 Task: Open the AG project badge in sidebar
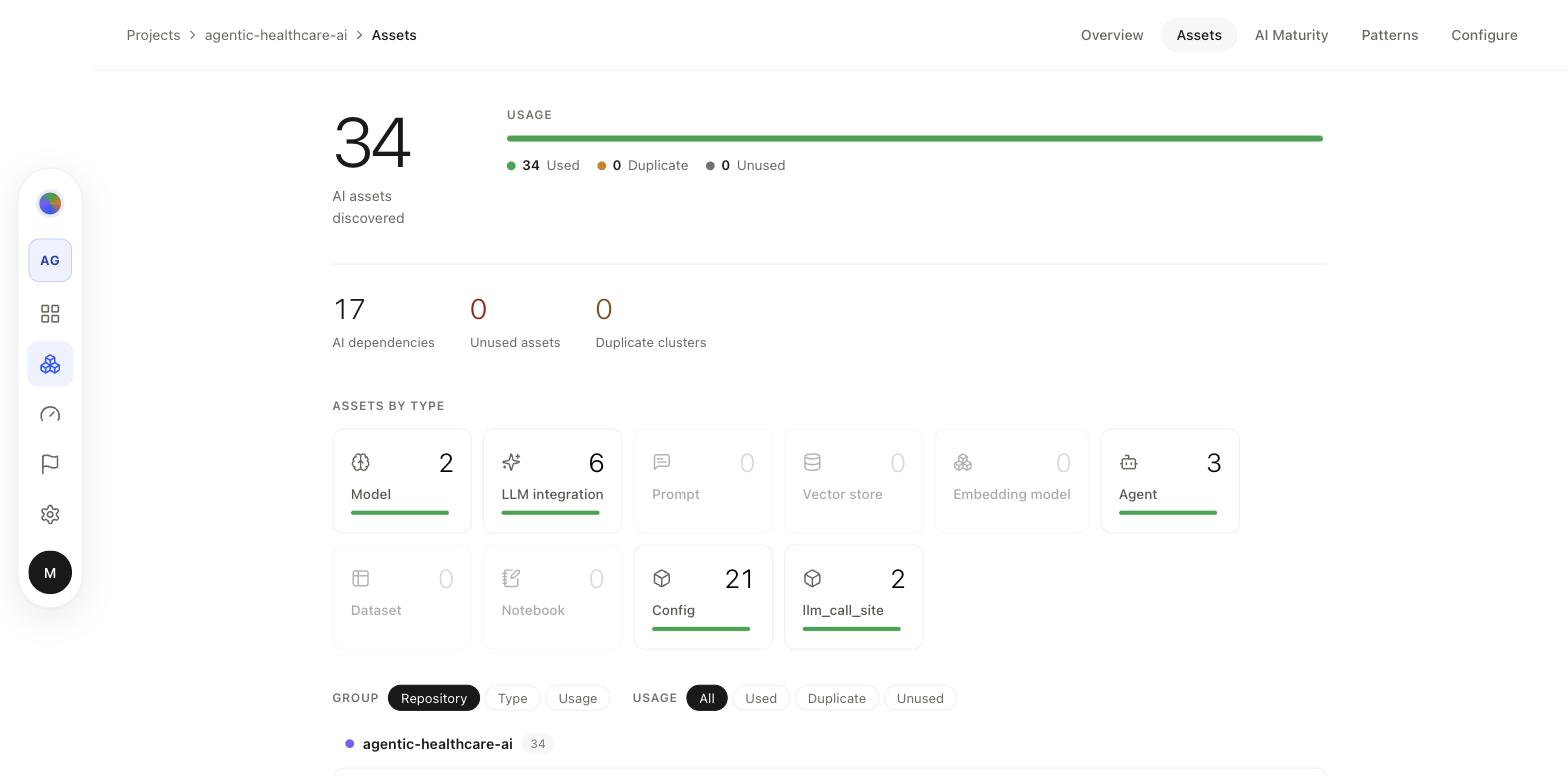point(50,260)
